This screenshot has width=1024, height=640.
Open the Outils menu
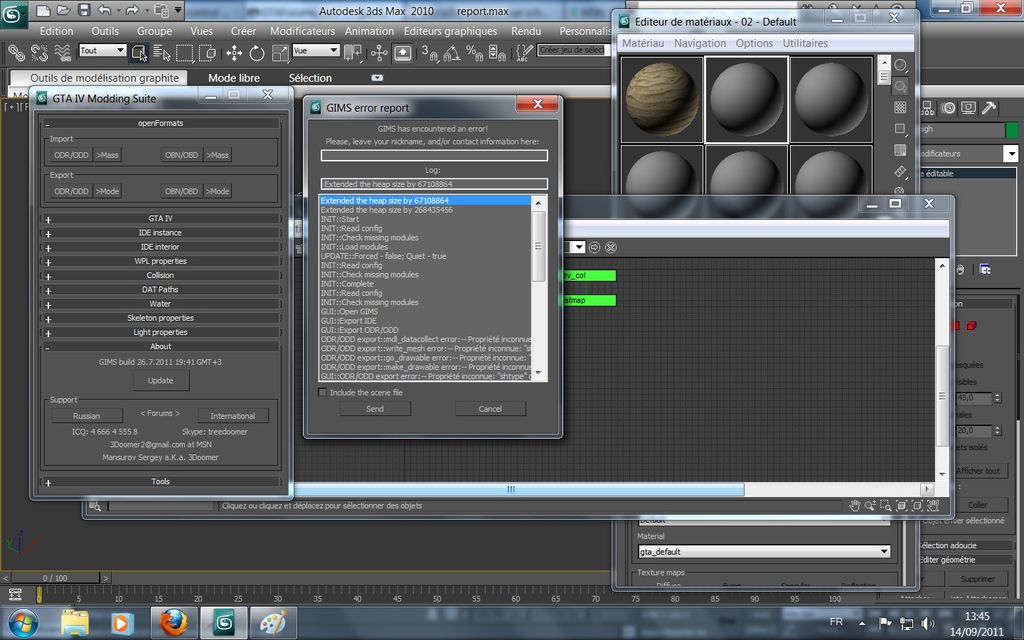[x=105, y=31]
